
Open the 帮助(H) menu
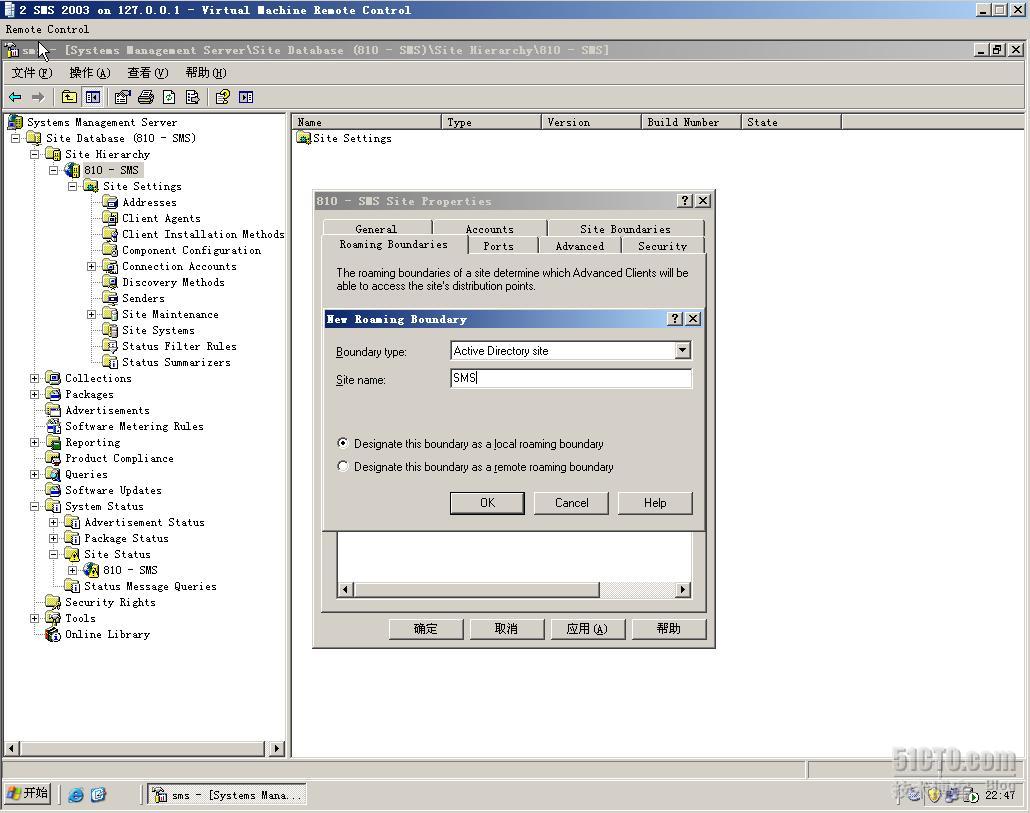click(x=206, y=73)
